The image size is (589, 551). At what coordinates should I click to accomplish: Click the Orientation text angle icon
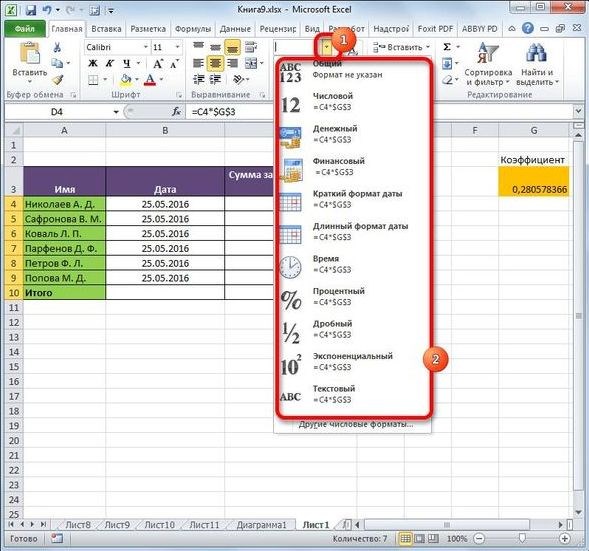(x=238, y=79)
